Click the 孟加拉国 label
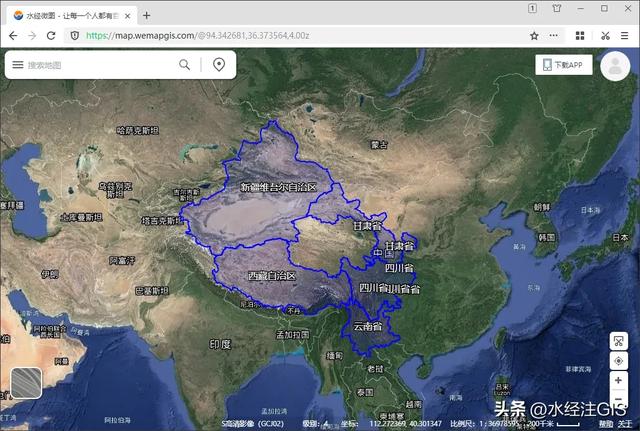Viewport: 640px width, 431px height. 293,335
